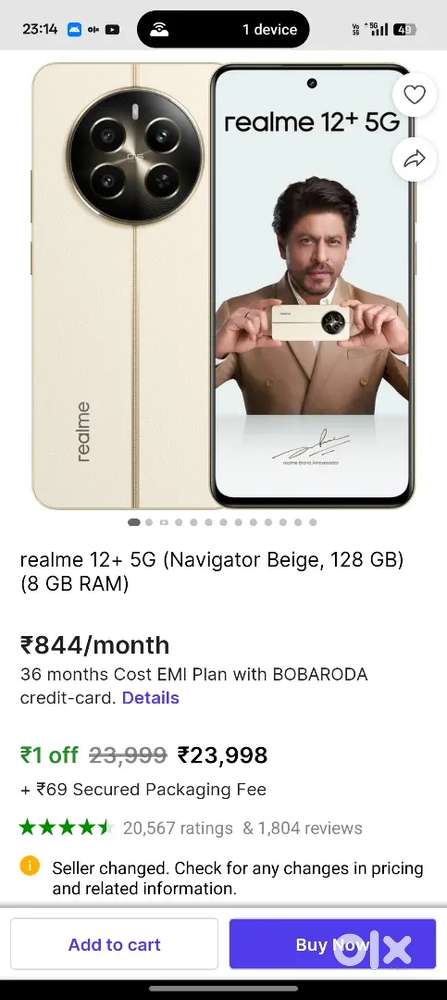This screenshot has width=447, height=1000.
Task: Tap Add to cart button
Action: click(114, 944)
